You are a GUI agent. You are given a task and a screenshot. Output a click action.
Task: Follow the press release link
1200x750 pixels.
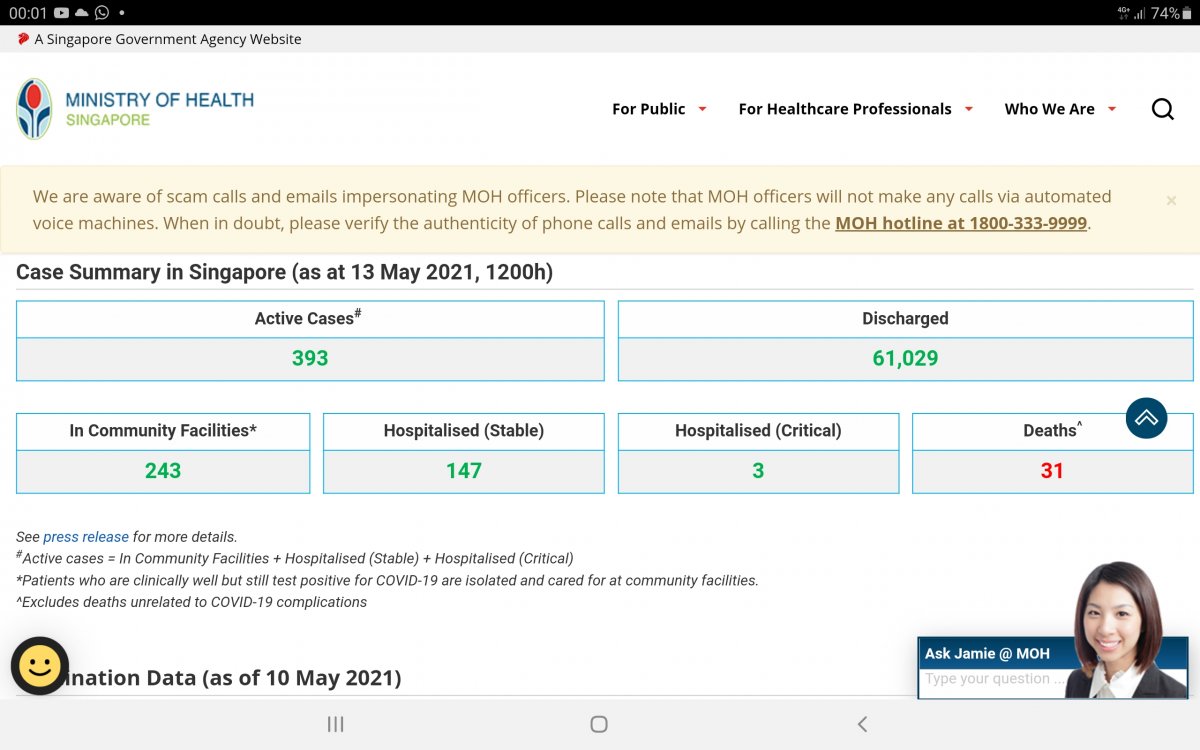[x=86, y=537]
